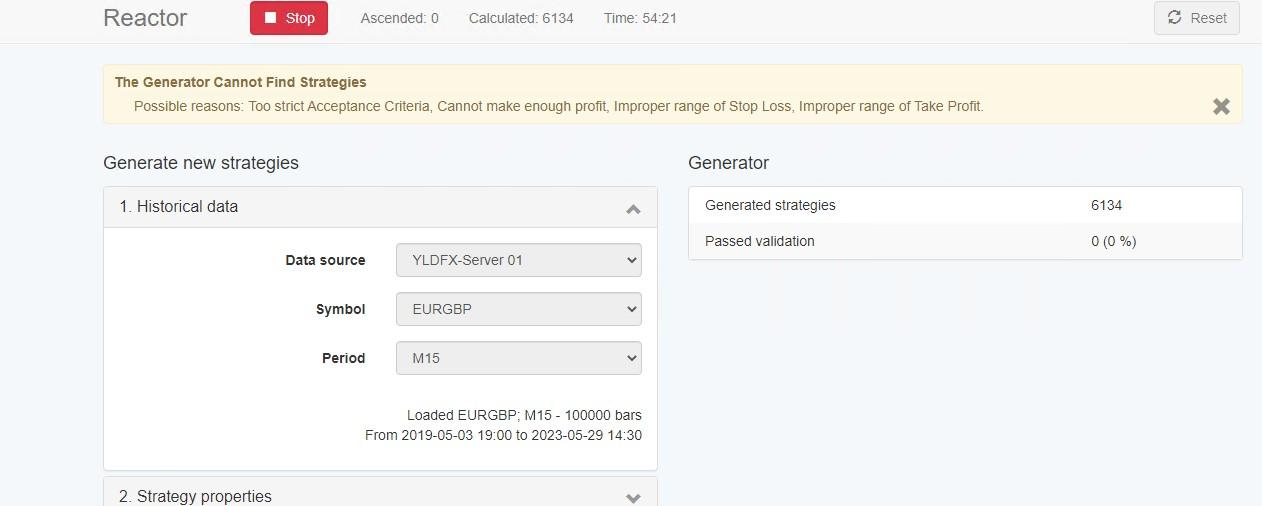
Task: Select the Passed validation row
Action: click(965, 241)
